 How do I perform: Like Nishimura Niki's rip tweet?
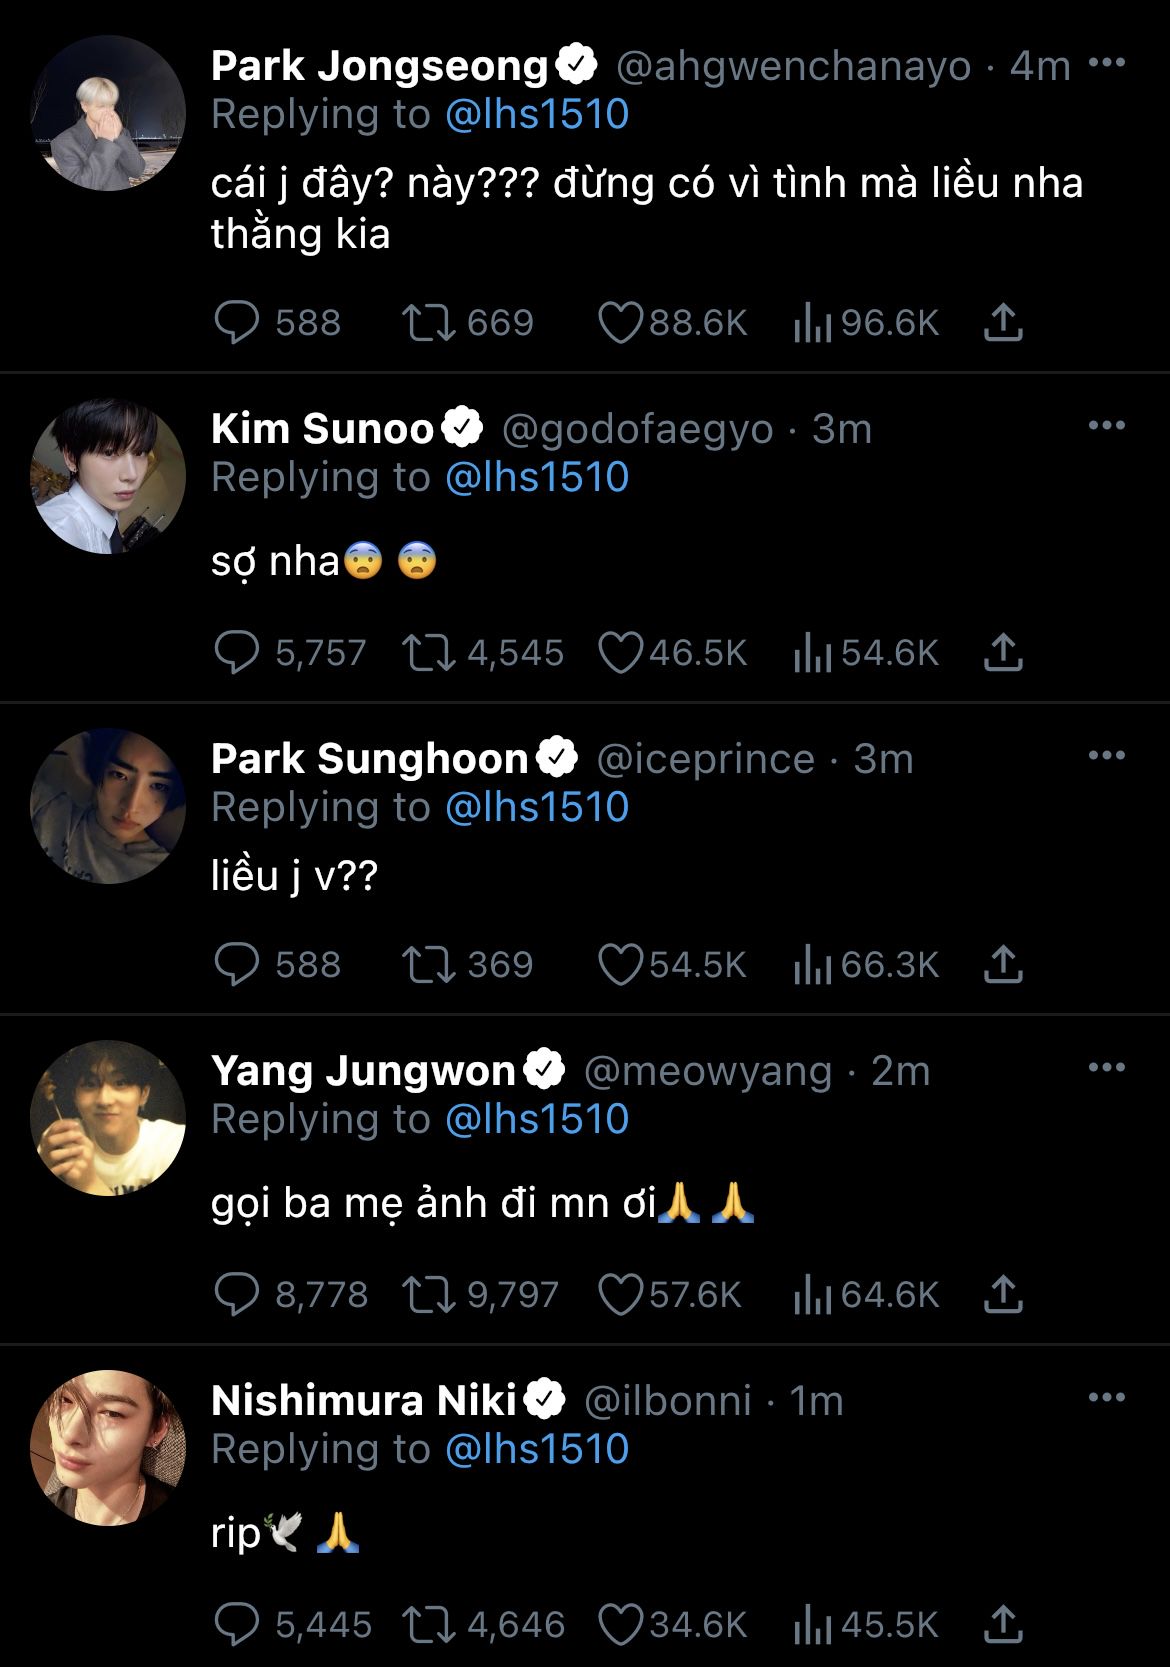tap(619, 1625)
